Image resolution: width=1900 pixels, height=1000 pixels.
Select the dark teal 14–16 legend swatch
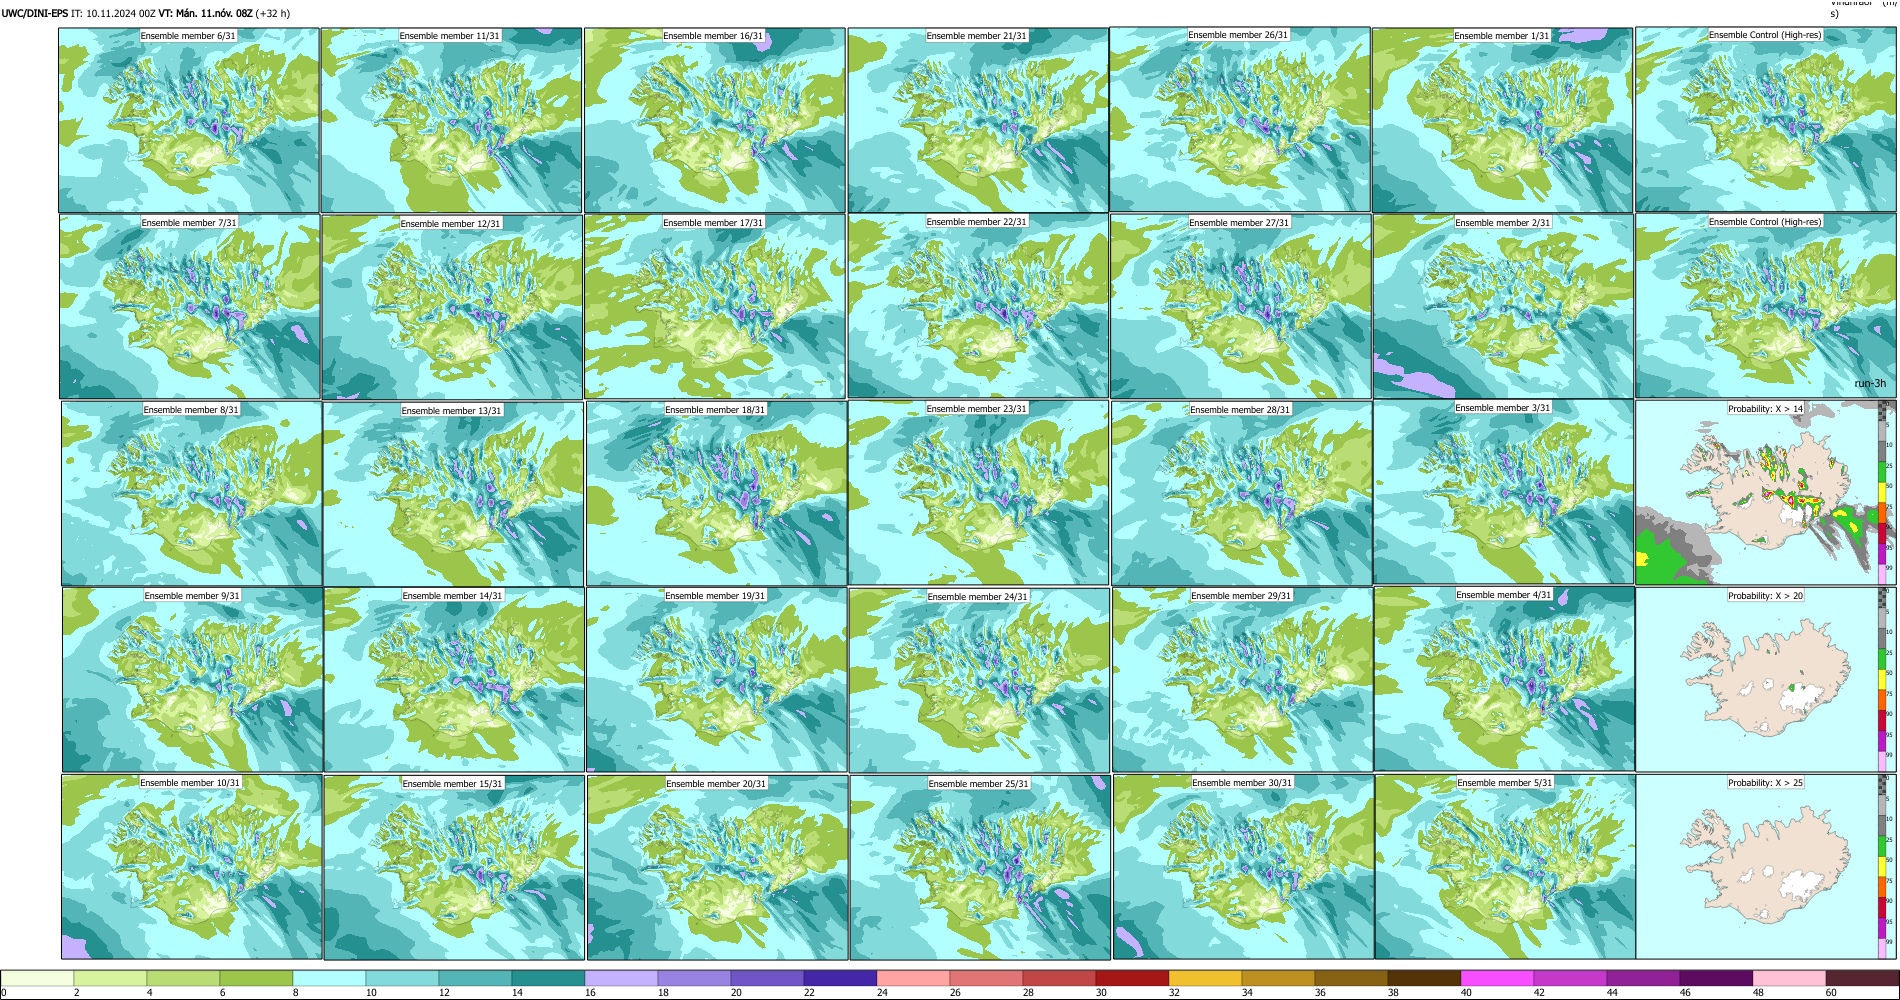pos(548,979)
